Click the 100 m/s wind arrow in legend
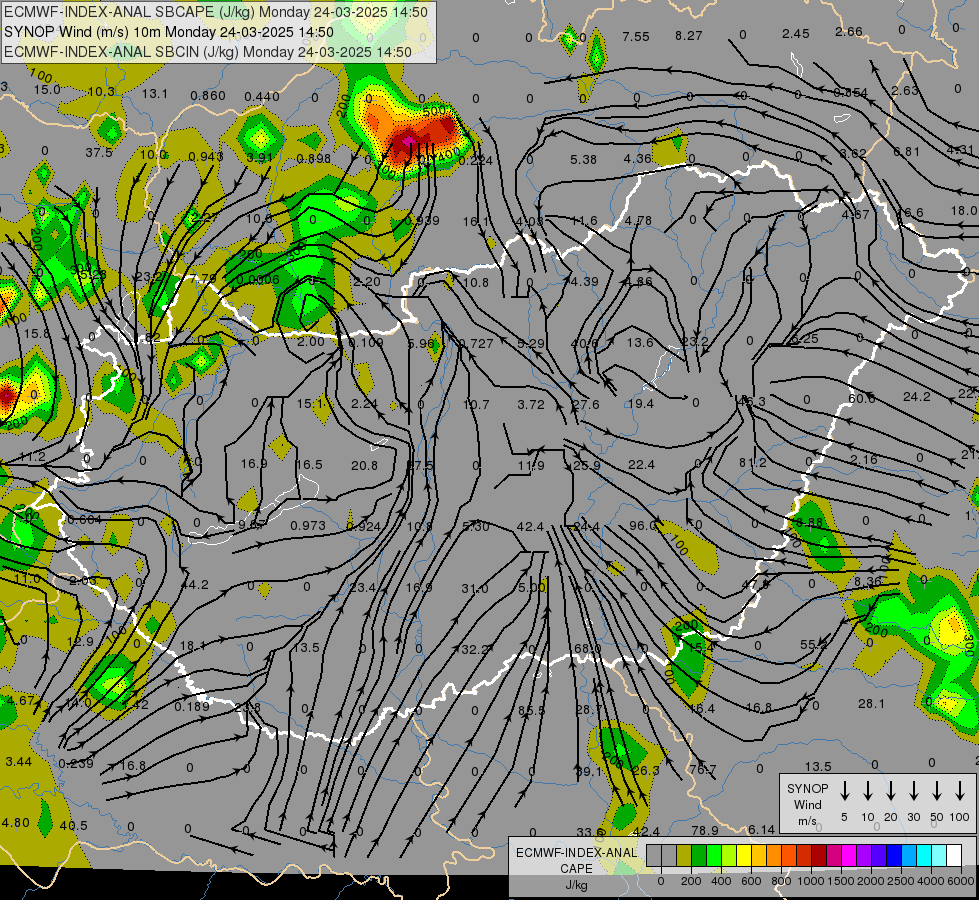This screenshot has height=900, width=979. click(x=960, y=791)
